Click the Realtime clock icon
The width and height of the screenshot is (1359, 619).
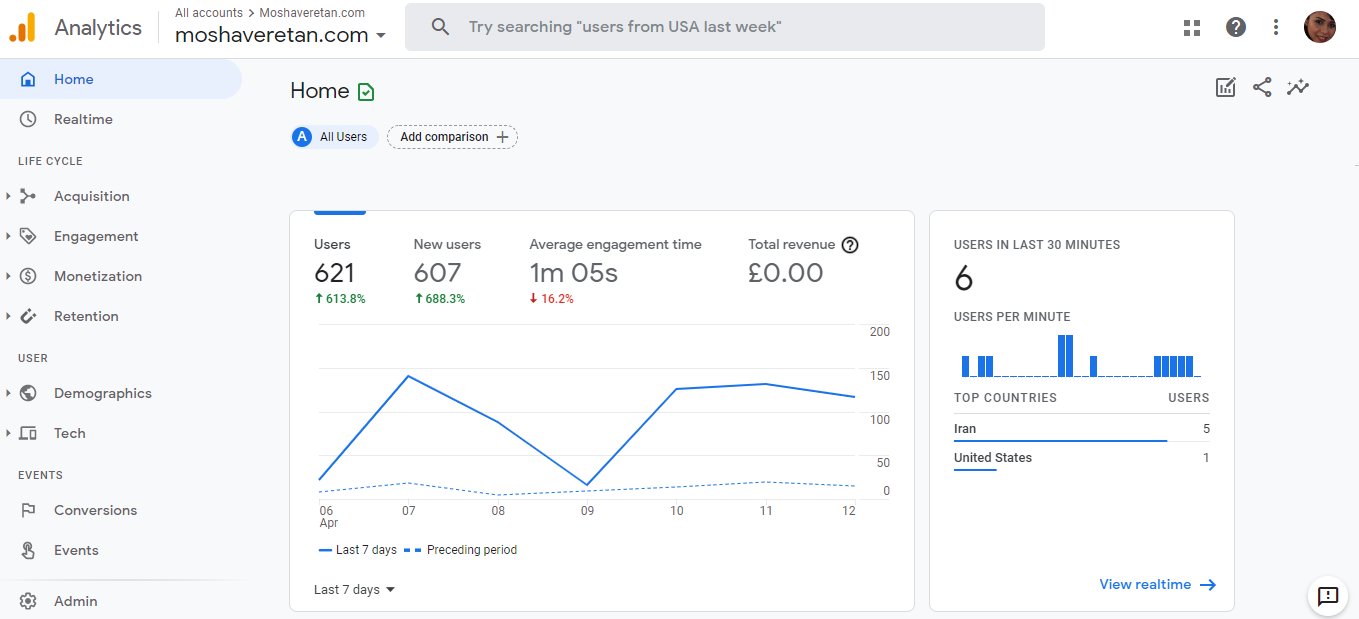point(28,119)
